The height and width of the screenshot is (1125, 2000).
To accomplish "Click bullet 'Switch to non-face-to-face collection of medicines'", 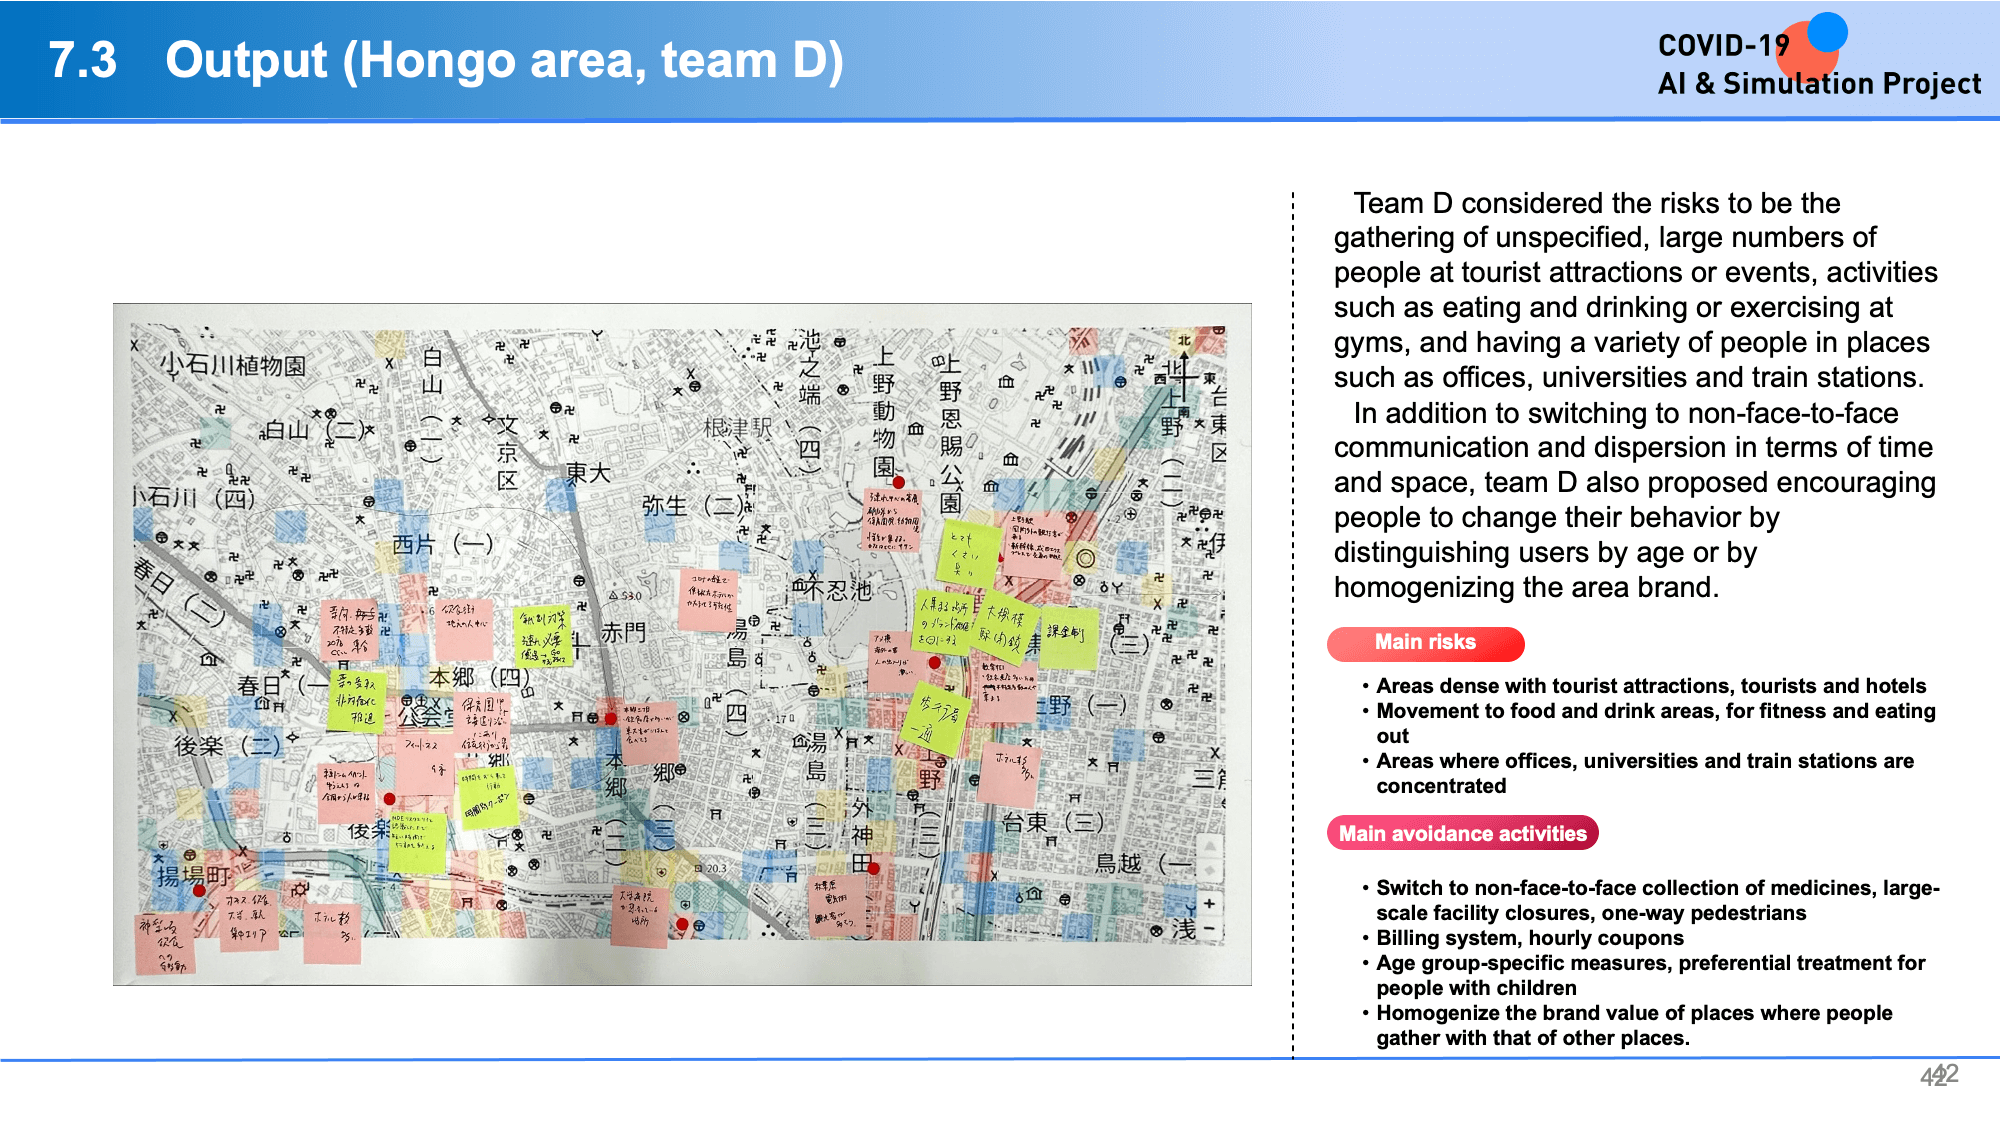I will (1657, 900).
